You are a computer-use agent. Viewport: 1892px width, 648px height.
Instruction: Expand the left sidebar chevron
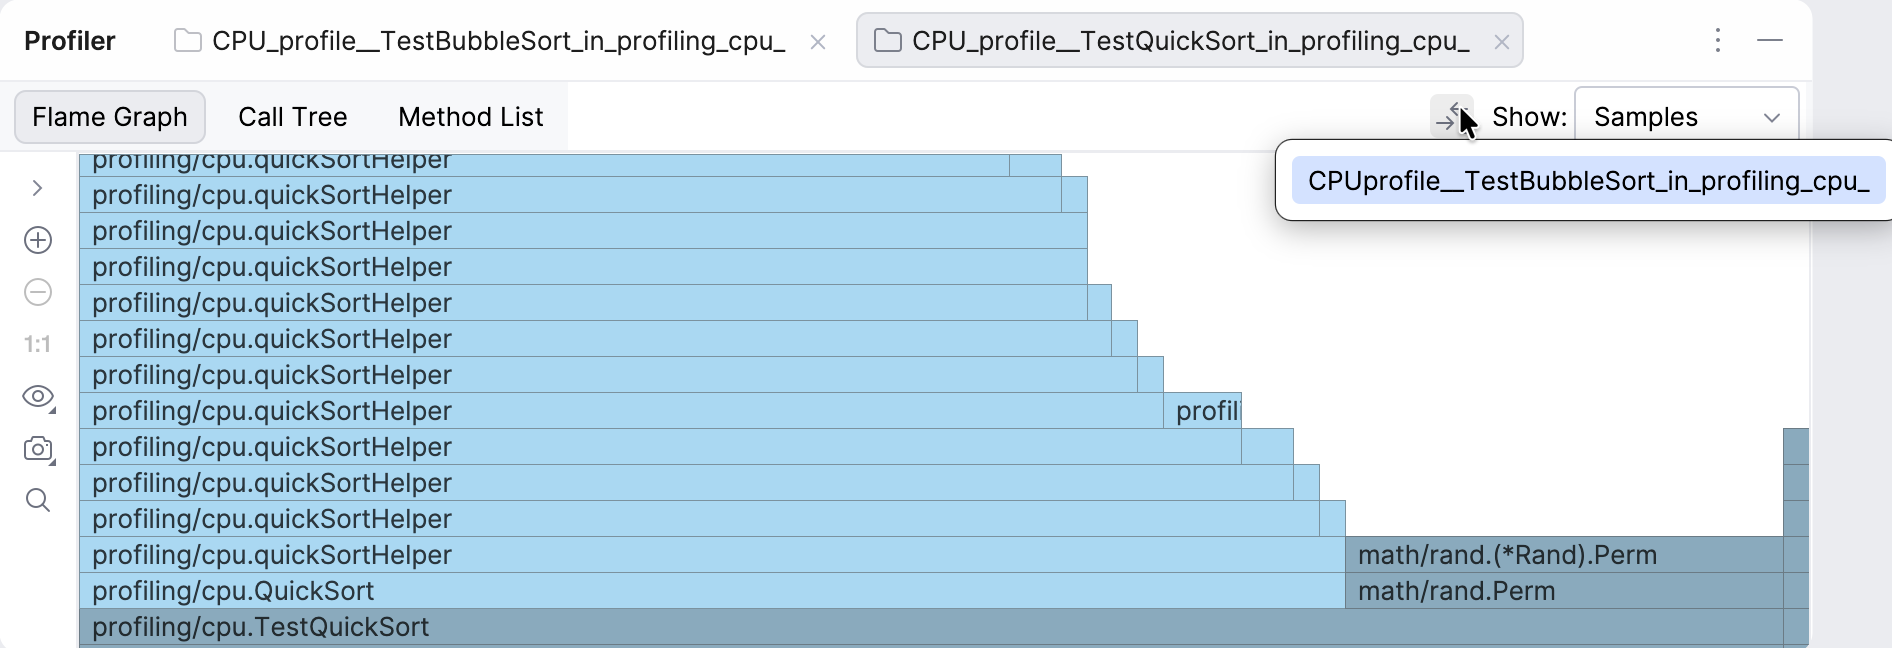(37, 188)
